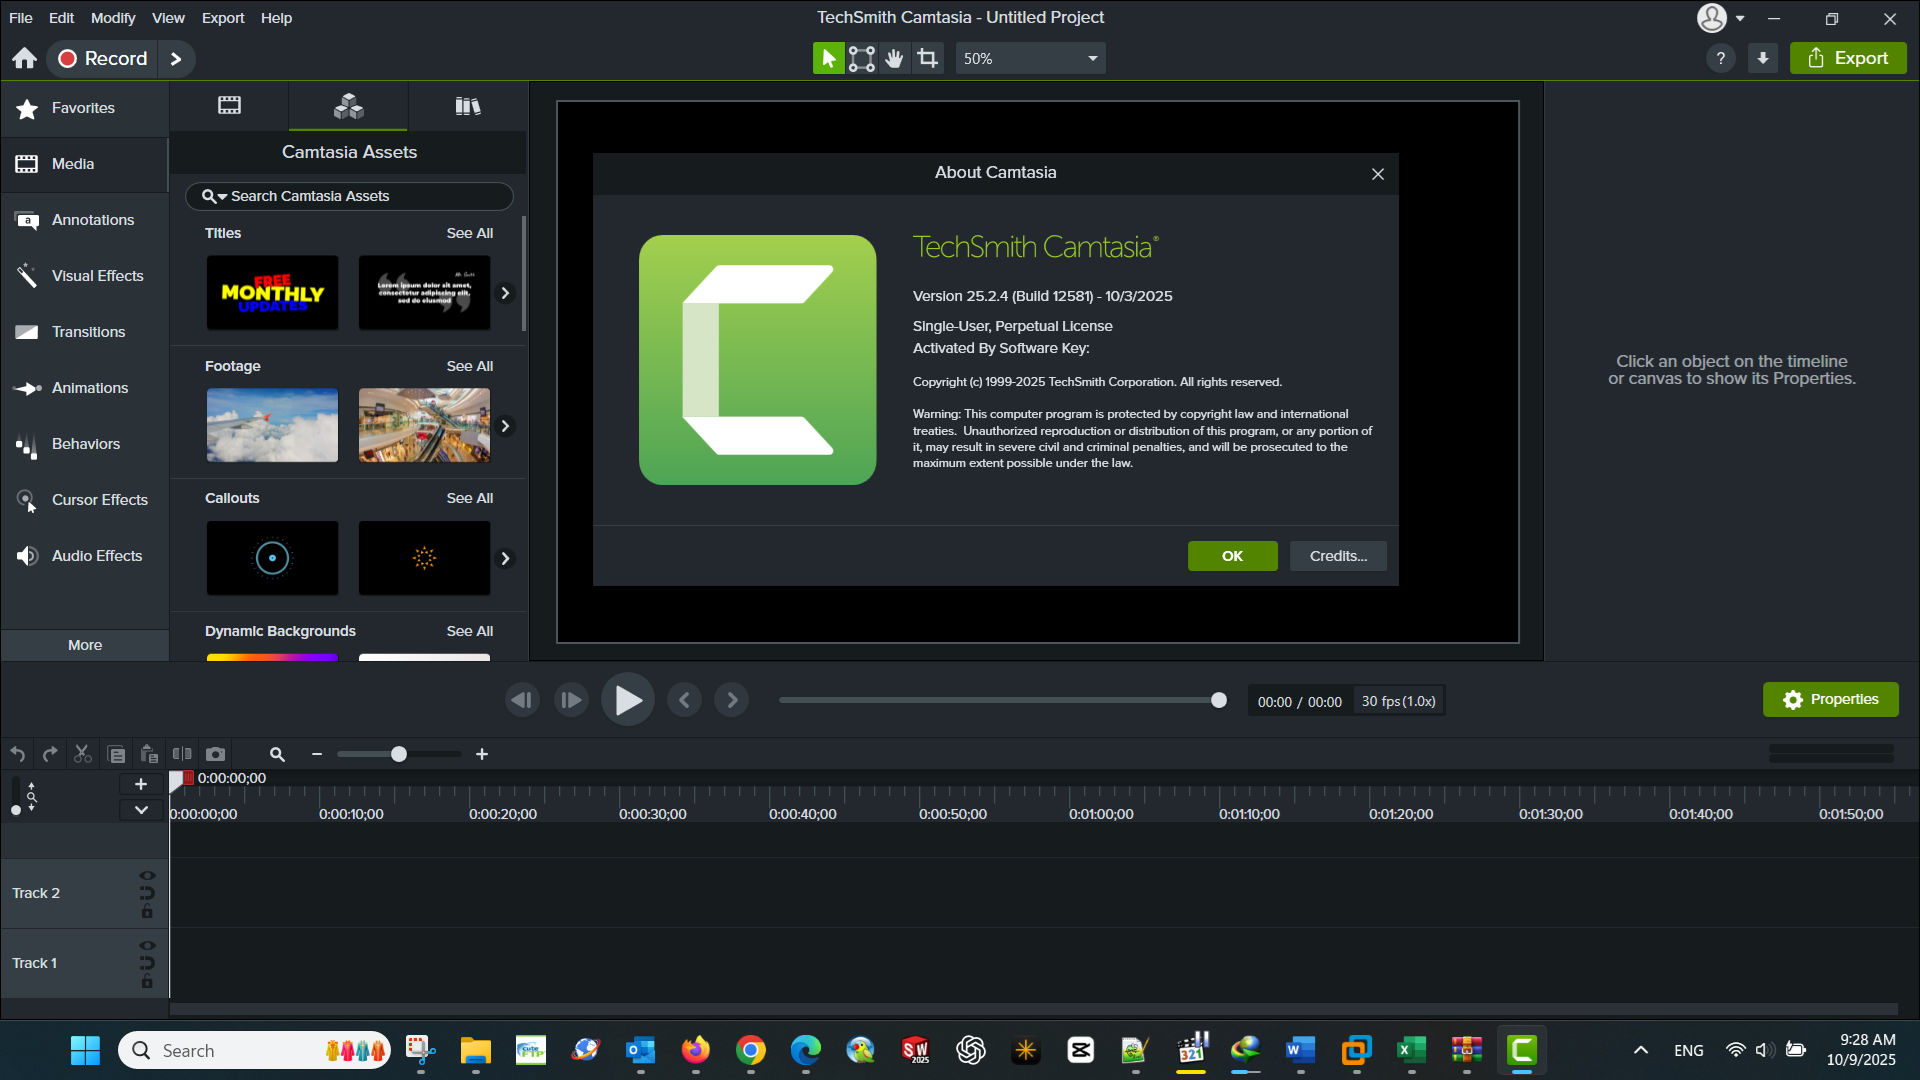Click the split clip icon in timeline toolbar
Screen dimensions: 1920x1080
pos(182,754)
